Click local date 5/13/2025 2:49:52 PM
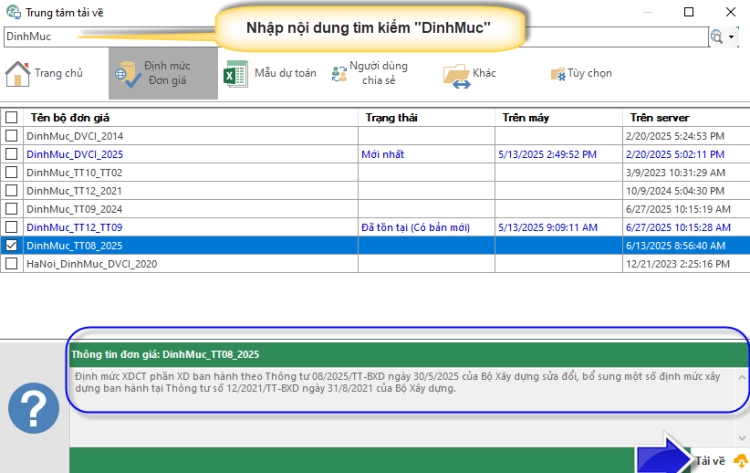Image resolution: width=750 pixels, height=473 pixels. point(547,154)
